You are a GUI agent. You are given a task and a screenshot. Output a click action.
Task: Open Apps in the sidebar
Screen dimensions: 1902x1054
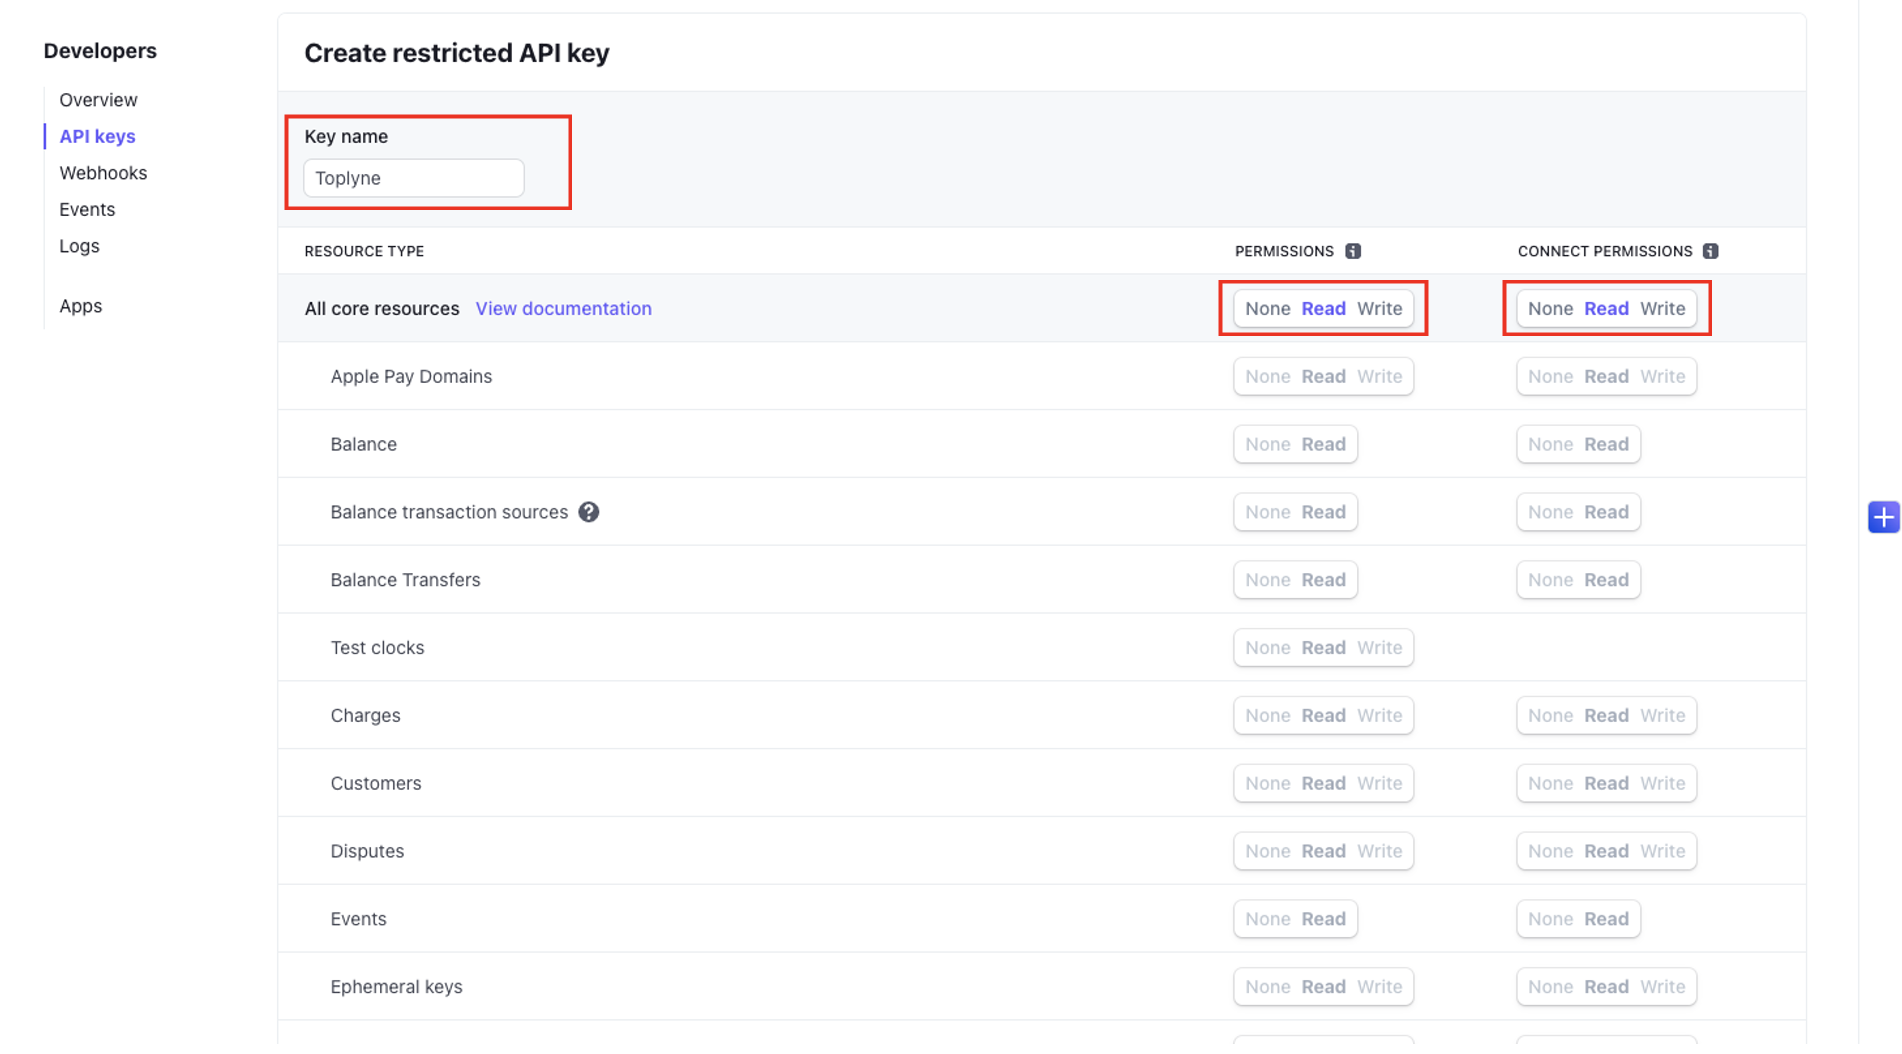pyautogui.click(x=80, y=306)
